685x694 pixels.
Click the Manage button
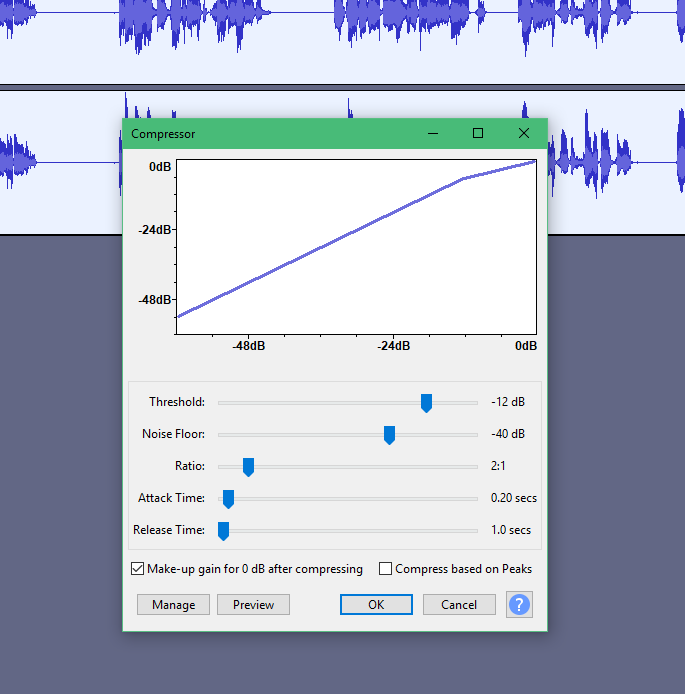(173, 605)
